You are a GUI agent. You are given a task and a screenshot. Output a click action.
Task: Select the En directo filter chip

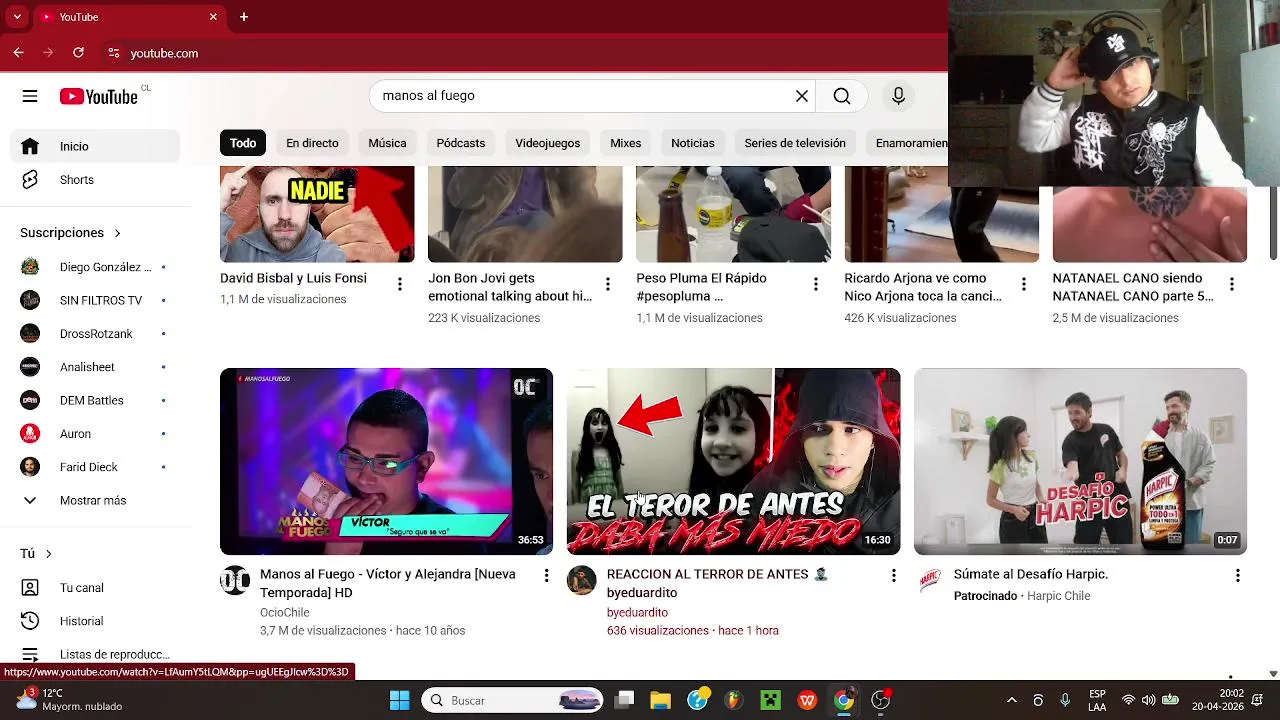pos(312,143)
